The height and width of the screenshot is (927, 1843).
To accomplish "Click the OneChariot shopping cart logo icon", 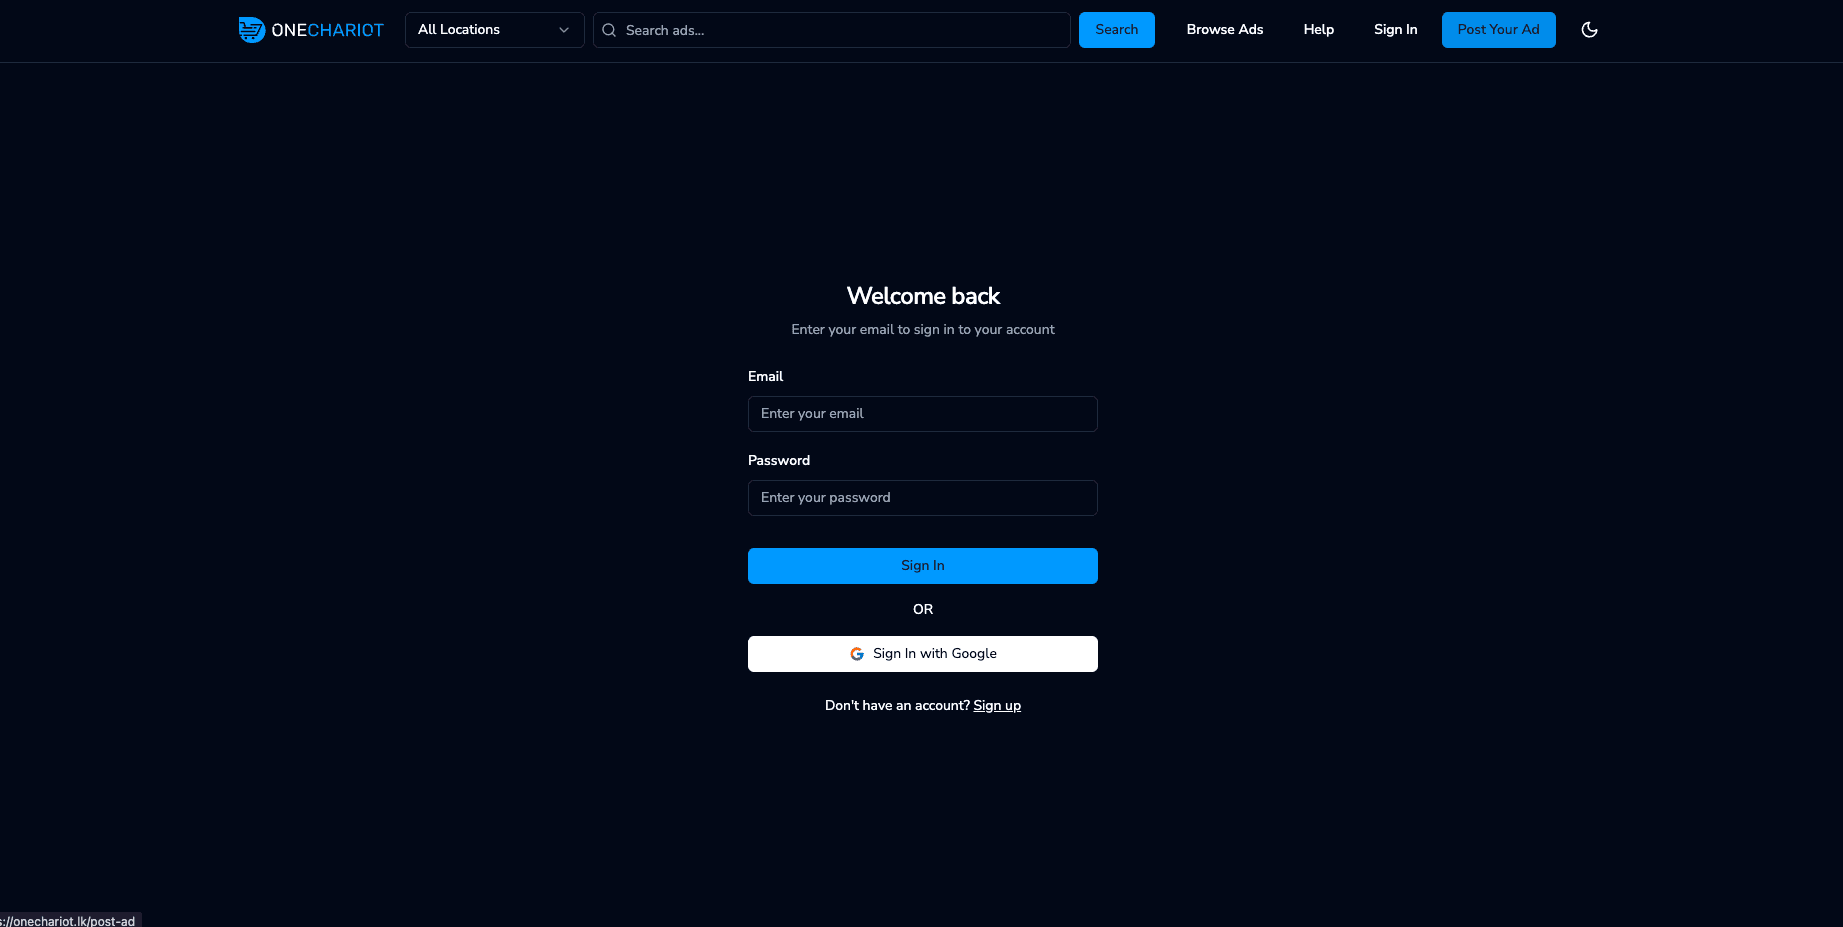I will (x=251, y=30).
